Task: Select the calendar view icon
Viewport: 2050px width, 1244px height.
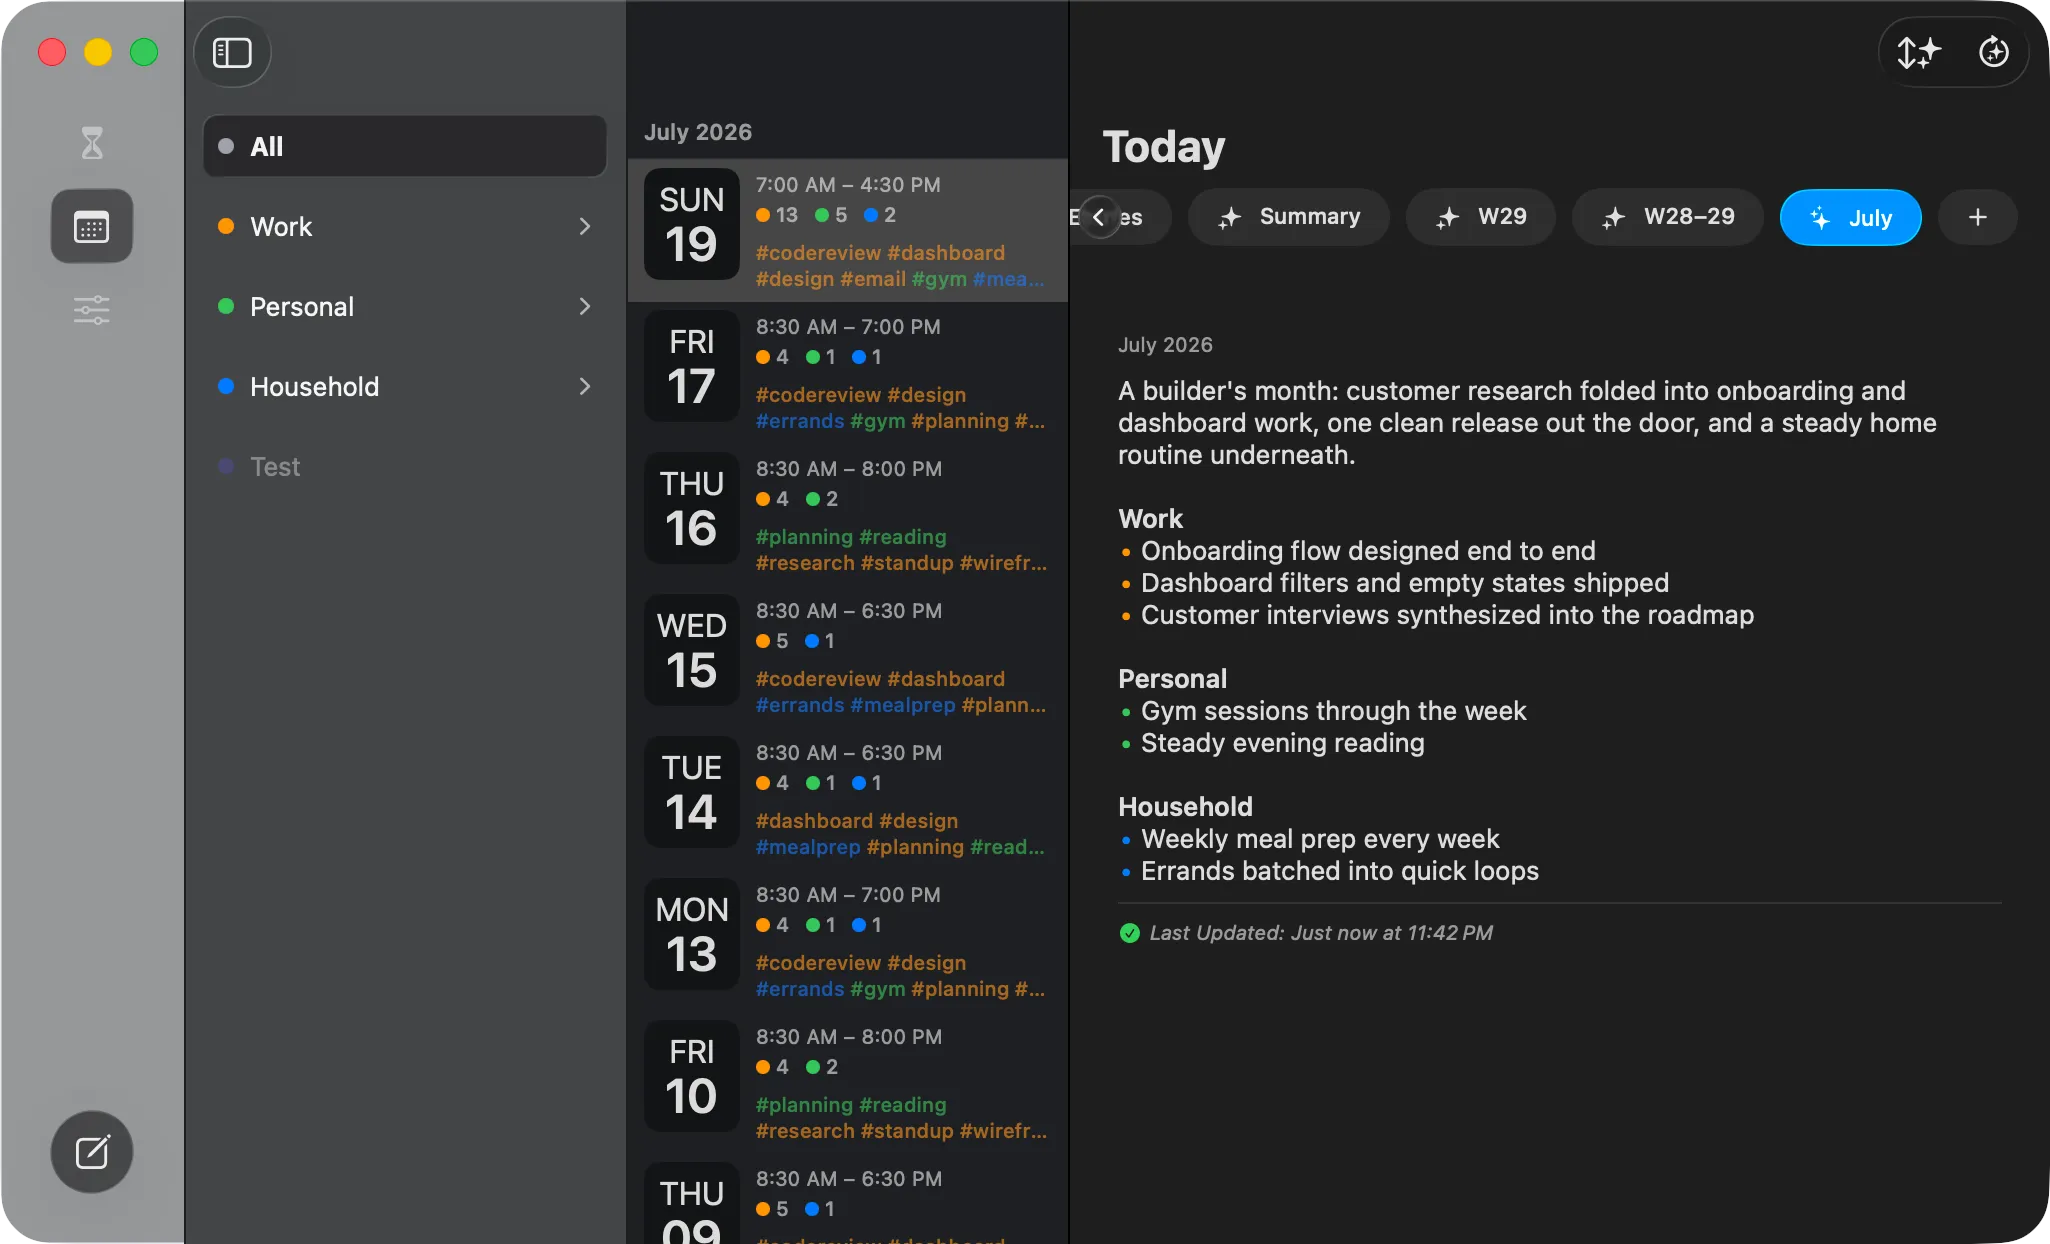Action: (x=92, y=227)
